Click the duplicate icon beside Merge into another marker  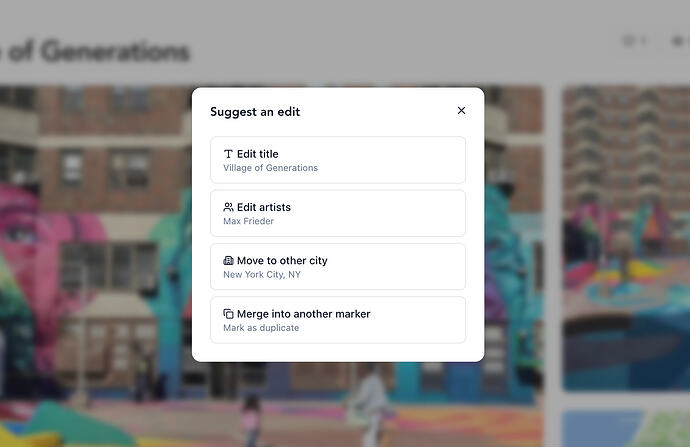click(x=228, y=314)
